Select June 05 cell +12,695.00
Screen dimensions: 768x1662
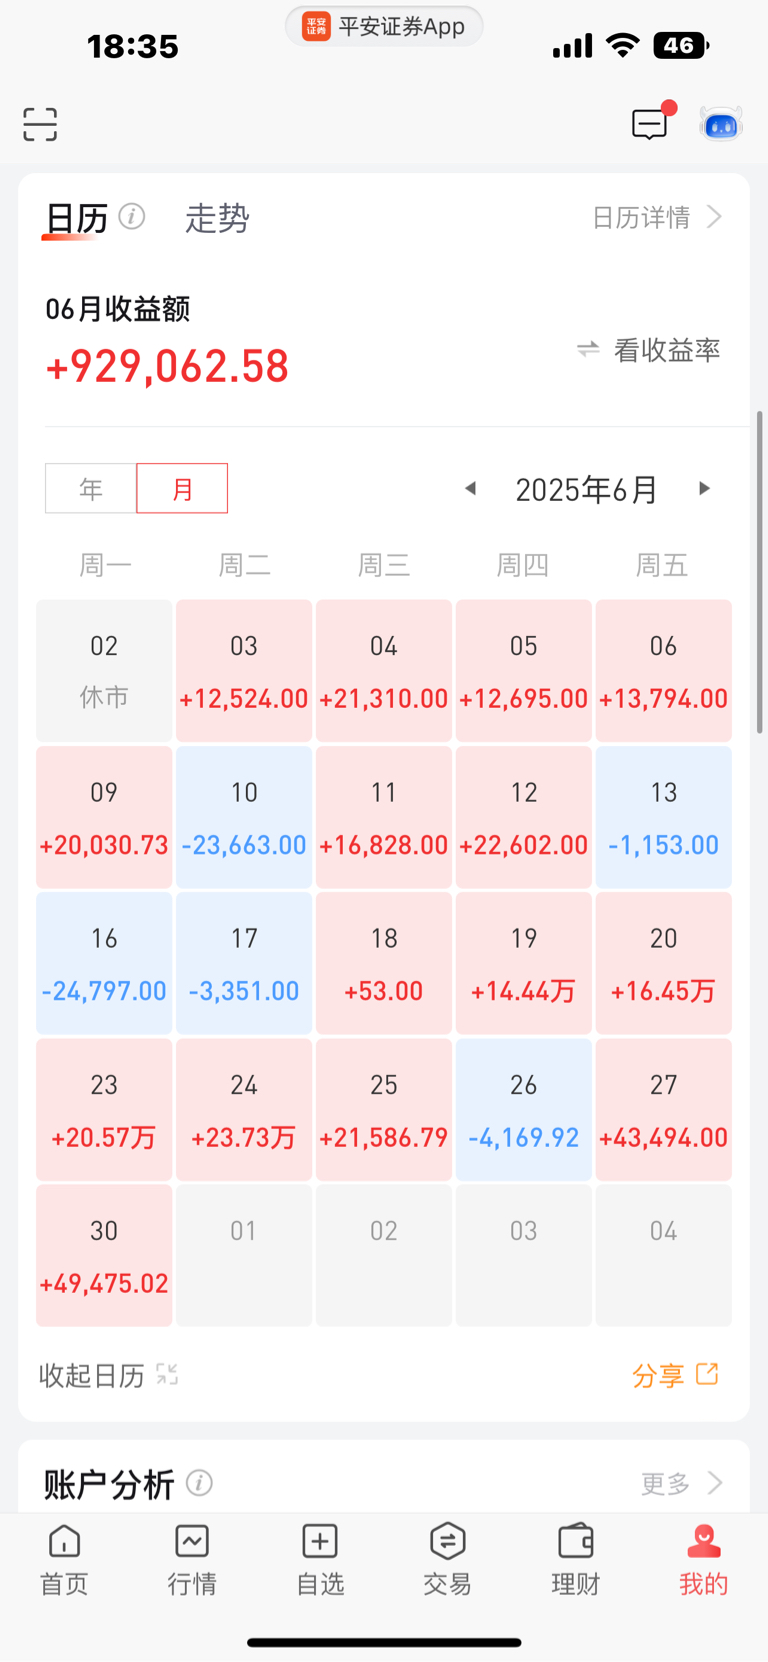coord(524,670)
